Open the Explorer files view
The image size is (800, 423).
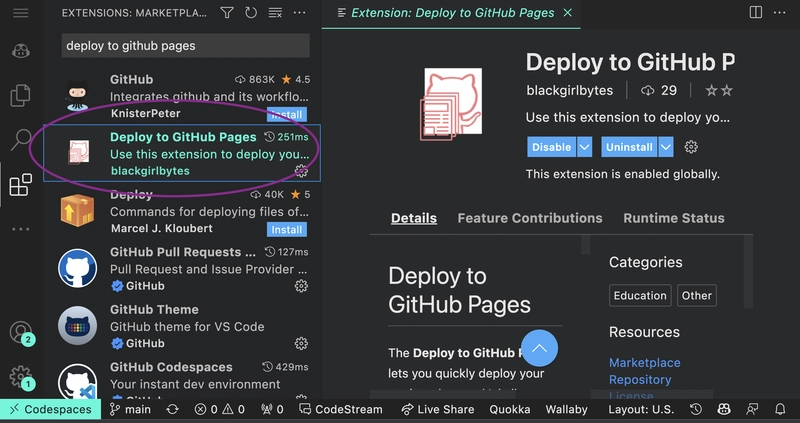pyautogui.click(x=21, y=95)
